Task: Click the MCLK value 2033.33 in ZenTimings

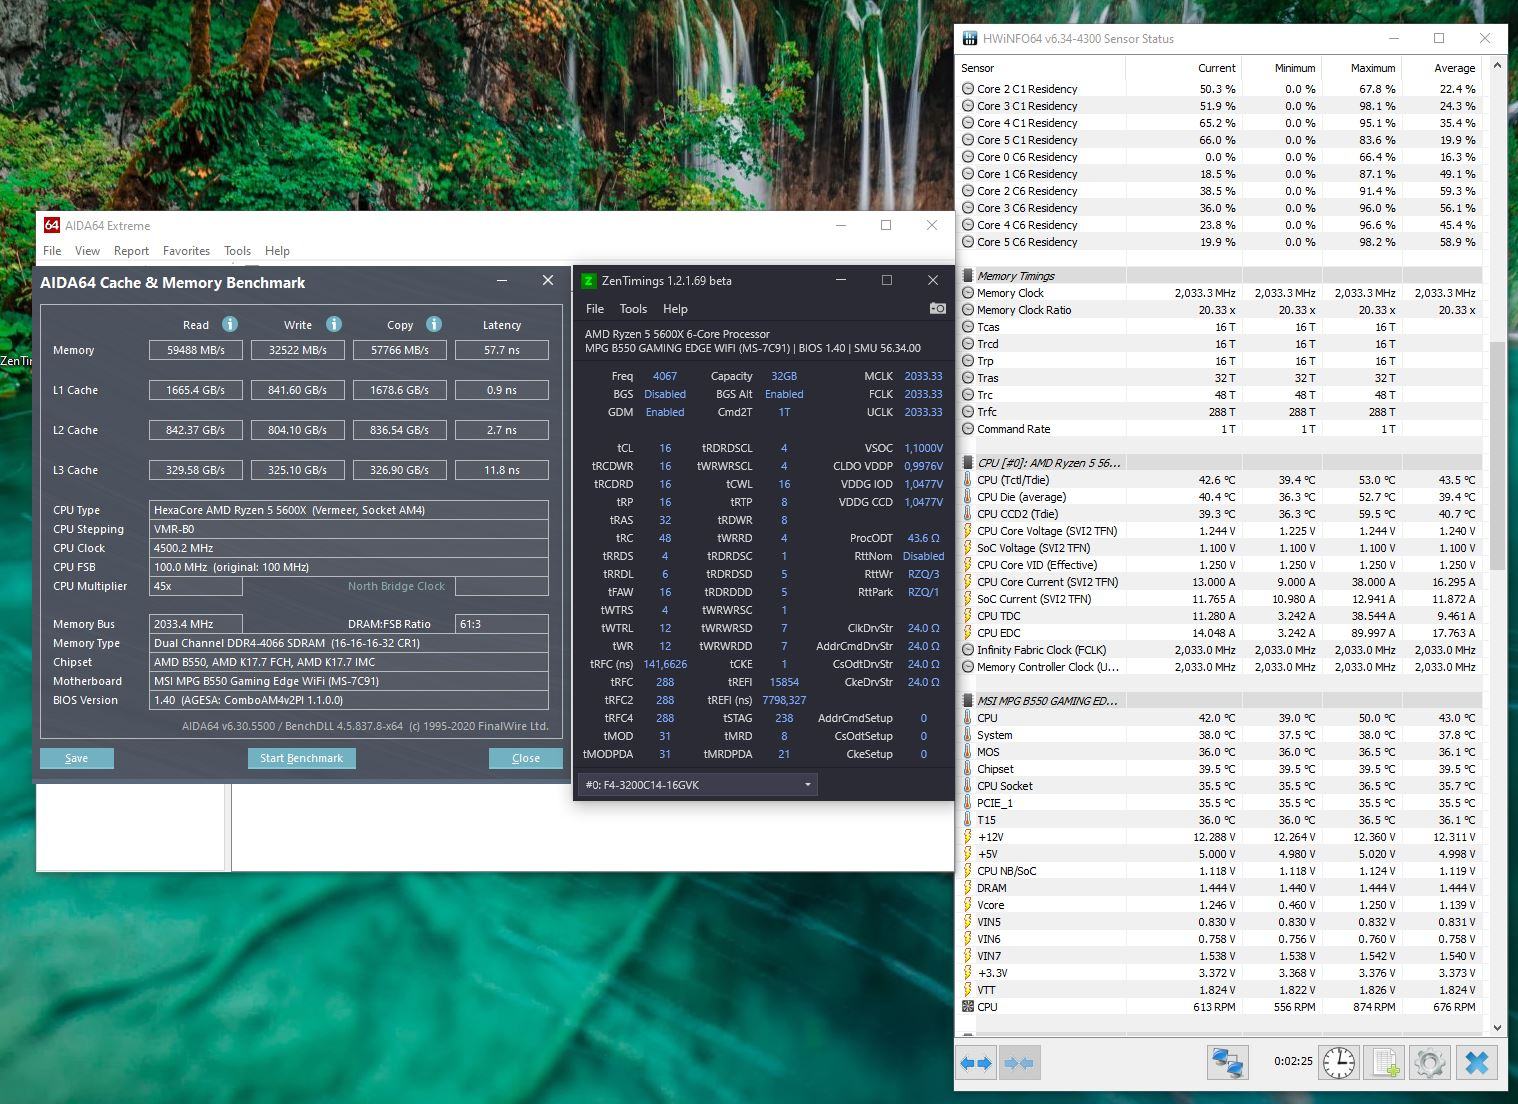Action: pyautogui.click(x=923, y=376)
